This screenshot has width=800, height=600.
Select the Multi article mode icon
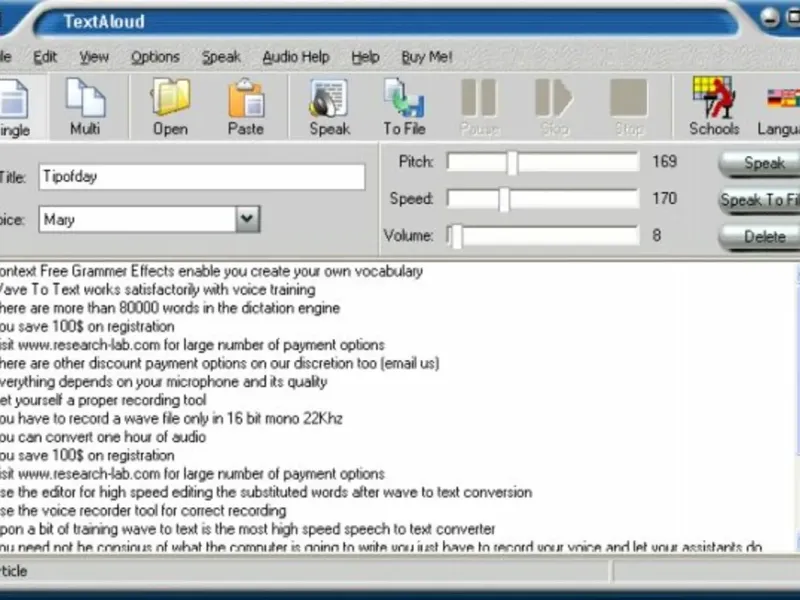coord(85,107)
